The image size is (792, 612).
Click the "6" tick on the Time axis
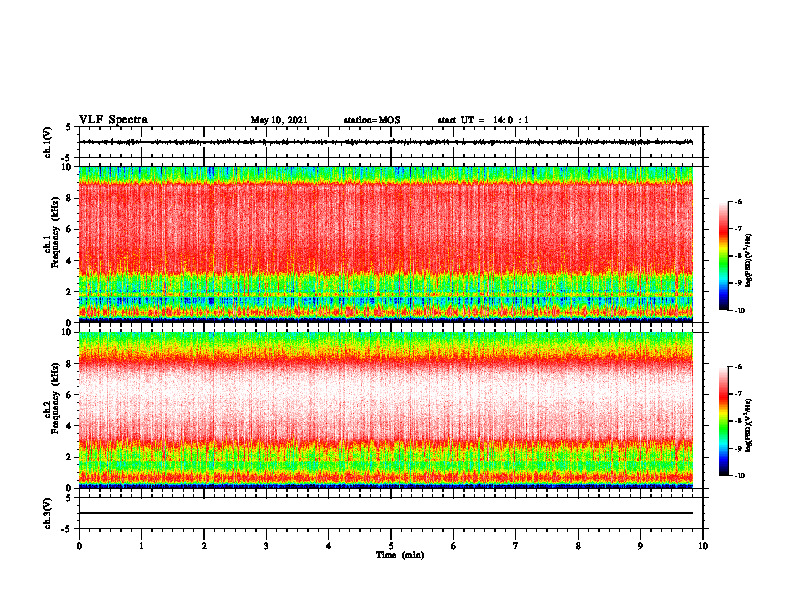point(453,546)
